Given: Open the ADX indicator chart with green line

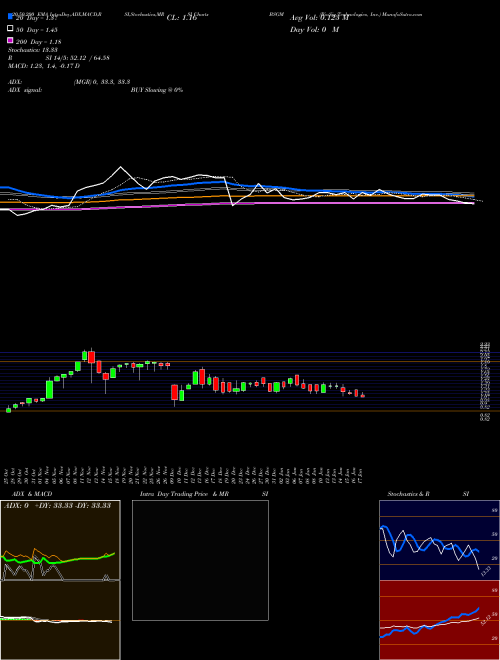Looking at the screenshot, I should click(x=60, y=540).
